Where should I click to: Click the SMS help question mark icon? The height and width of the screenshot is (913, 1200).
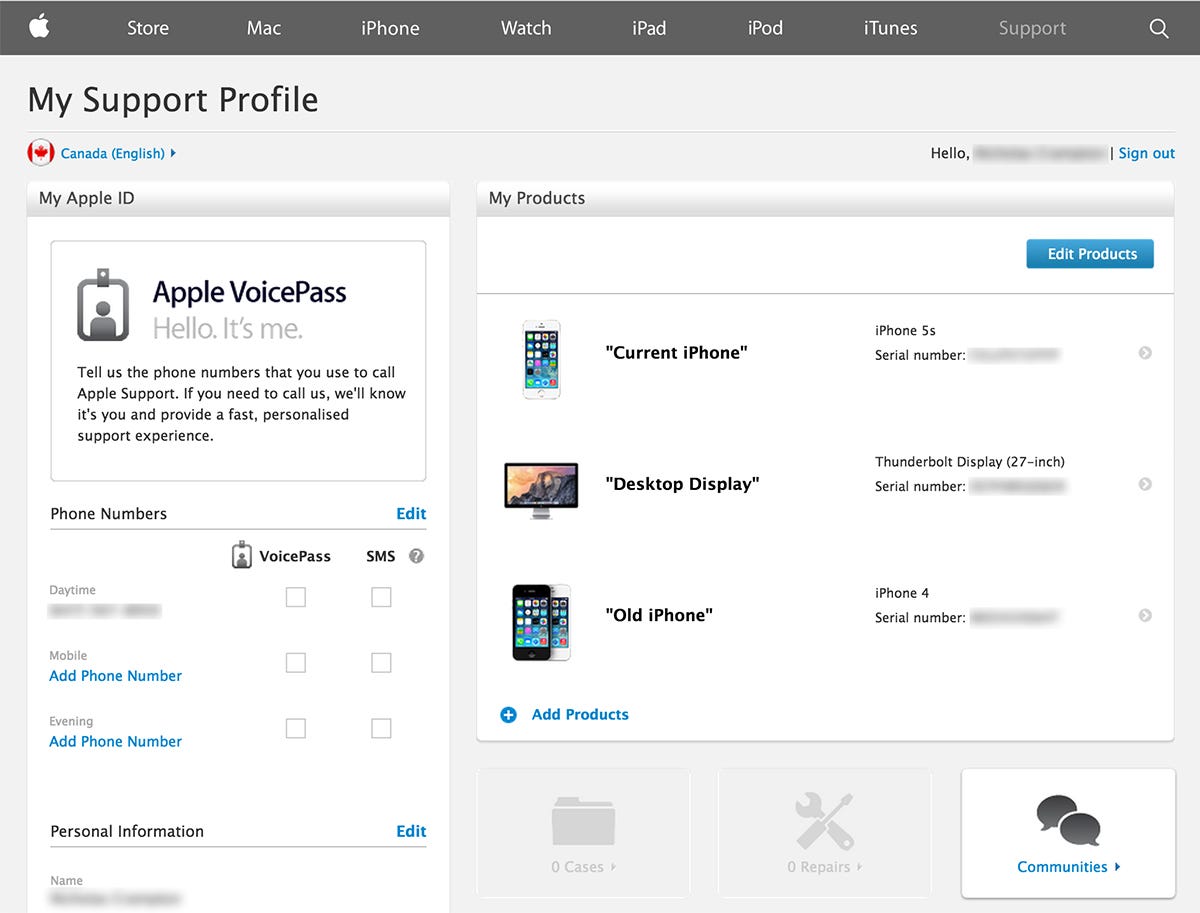pyautogui.click(x=416, y=556)
